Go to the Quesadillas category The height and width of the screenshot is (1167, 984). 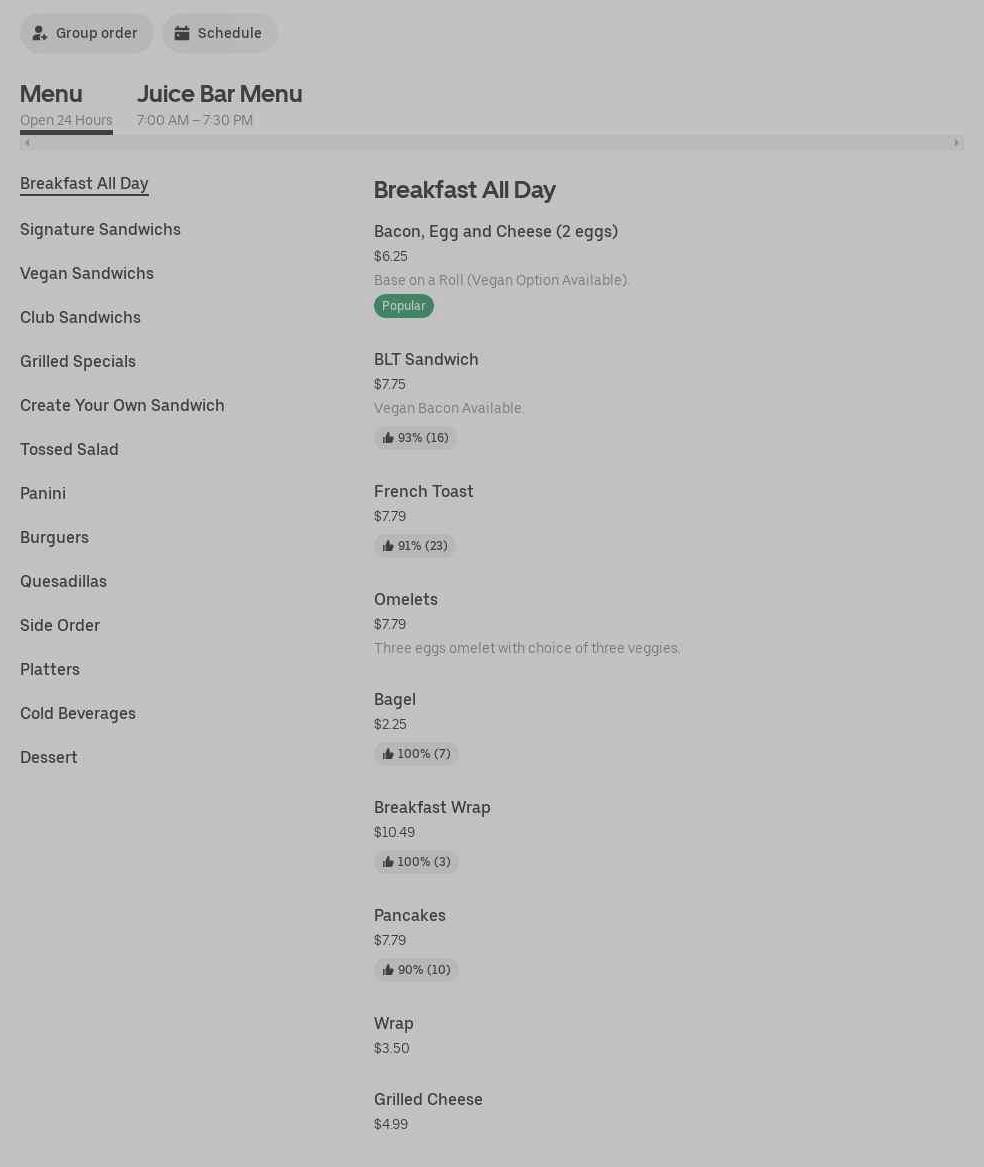click(63, 582)
